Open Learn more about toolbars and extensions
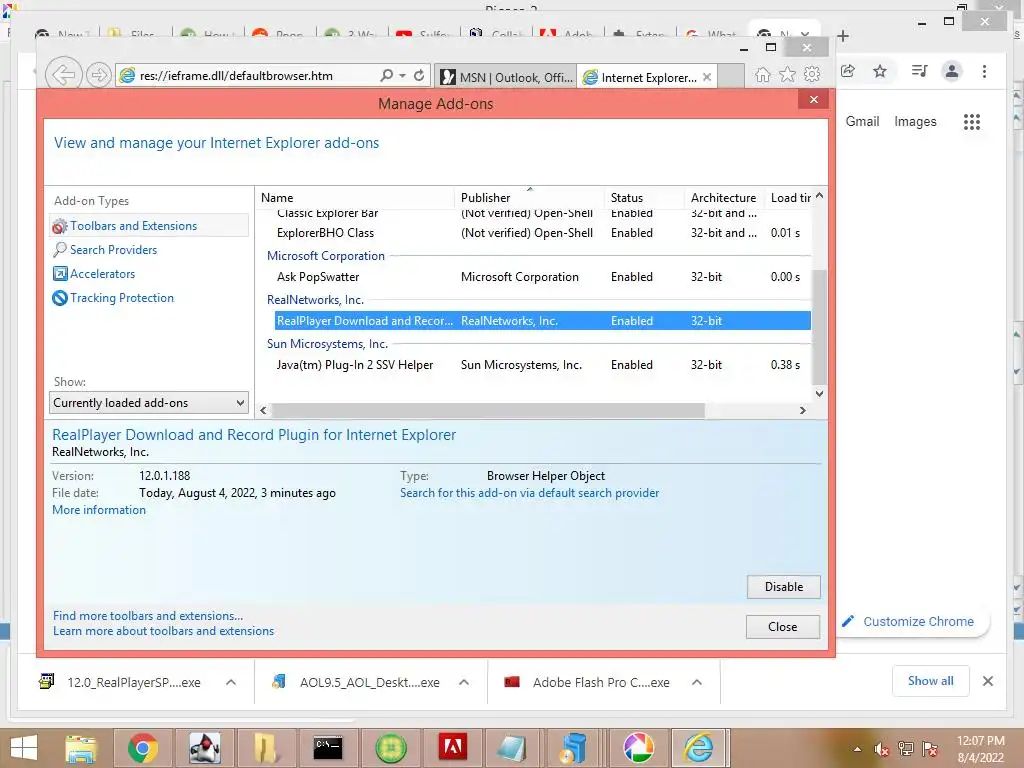 coord(163,631)
